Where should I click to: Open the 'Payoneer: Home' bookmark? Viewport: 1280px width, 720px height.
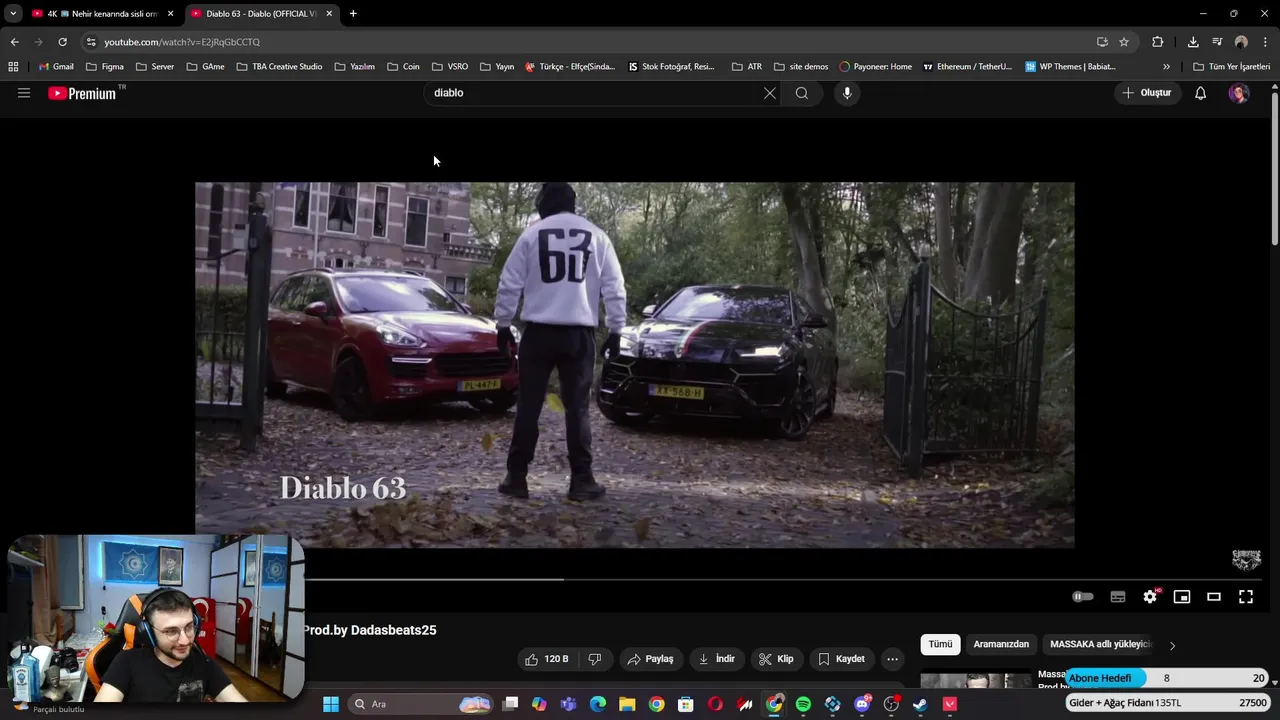[x=875, y=67]
